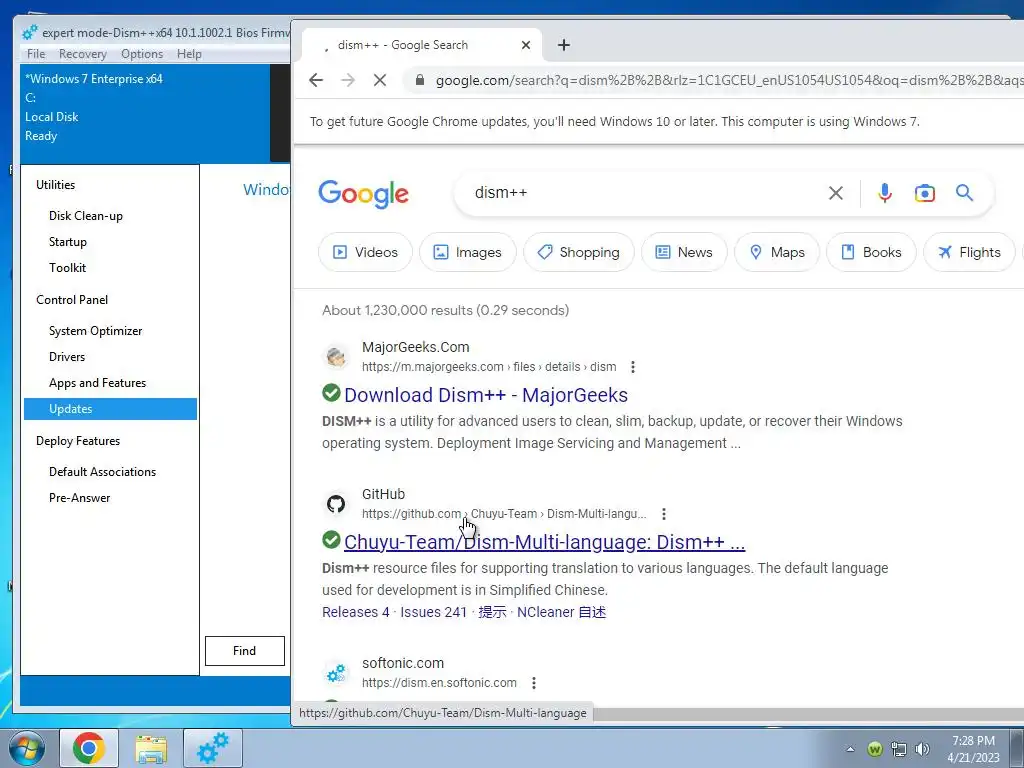Close the dism++ Google Search tab
1024x768 pixels.
(526, 45)
